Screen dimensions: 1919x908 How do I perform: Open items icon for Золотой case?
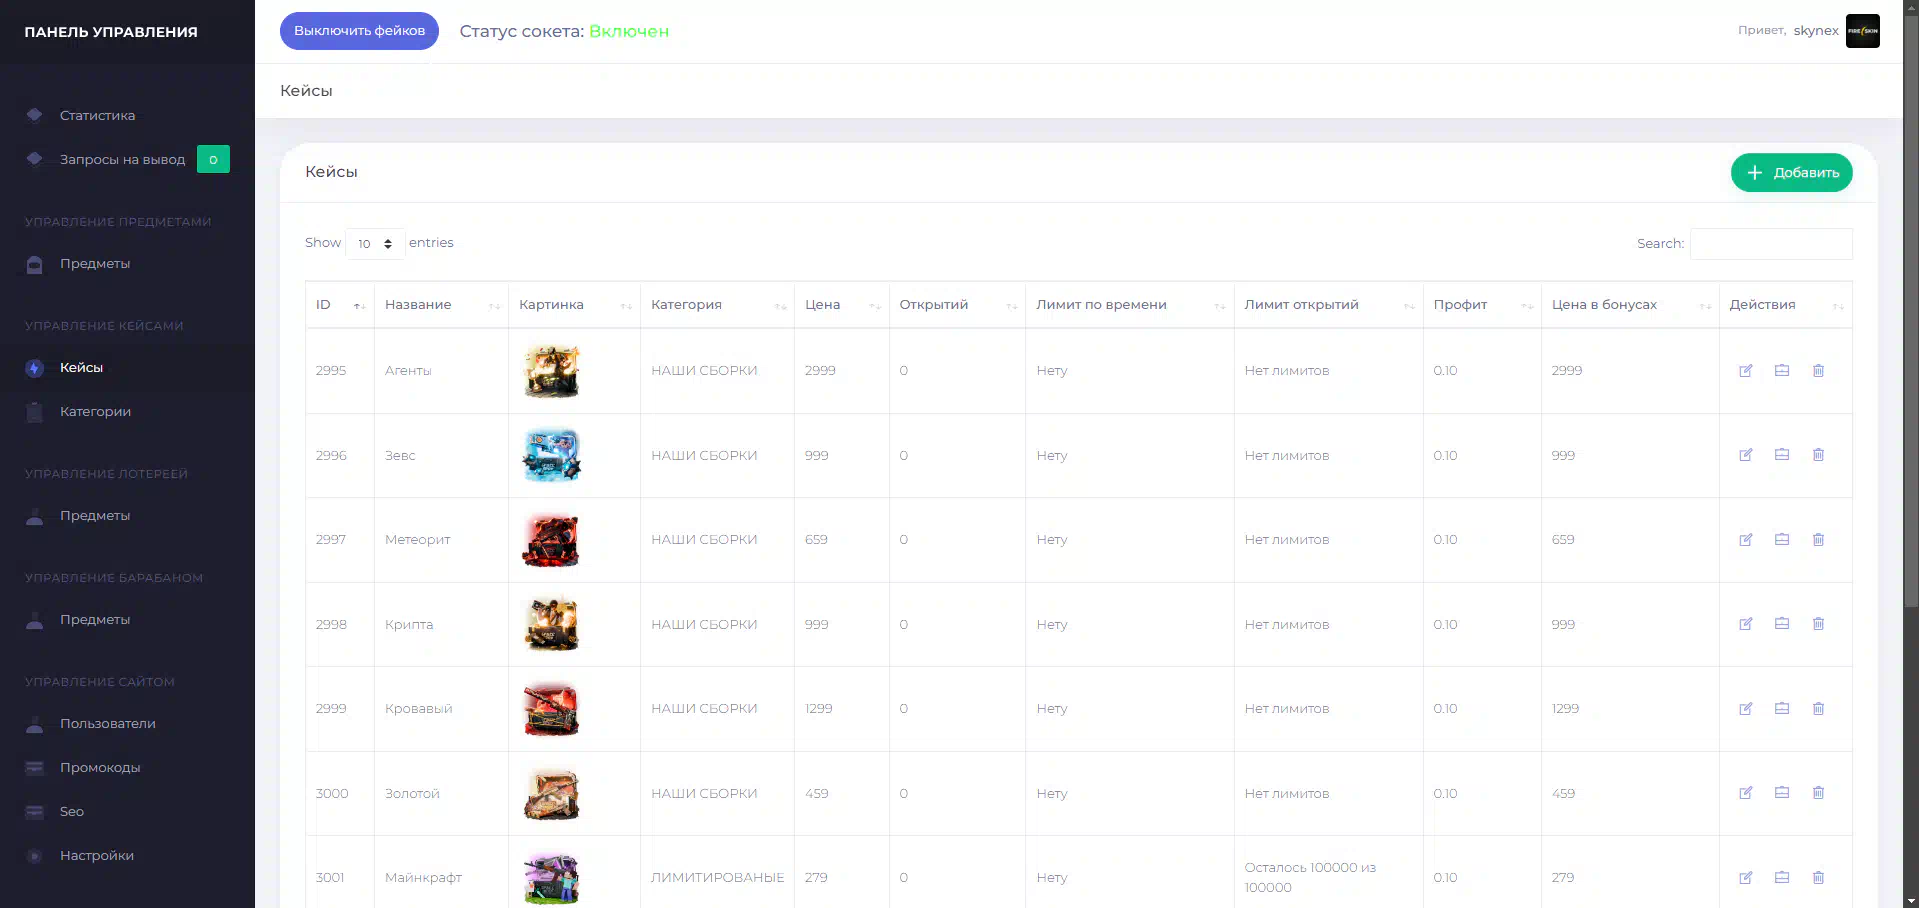(x=1781, y=793)
